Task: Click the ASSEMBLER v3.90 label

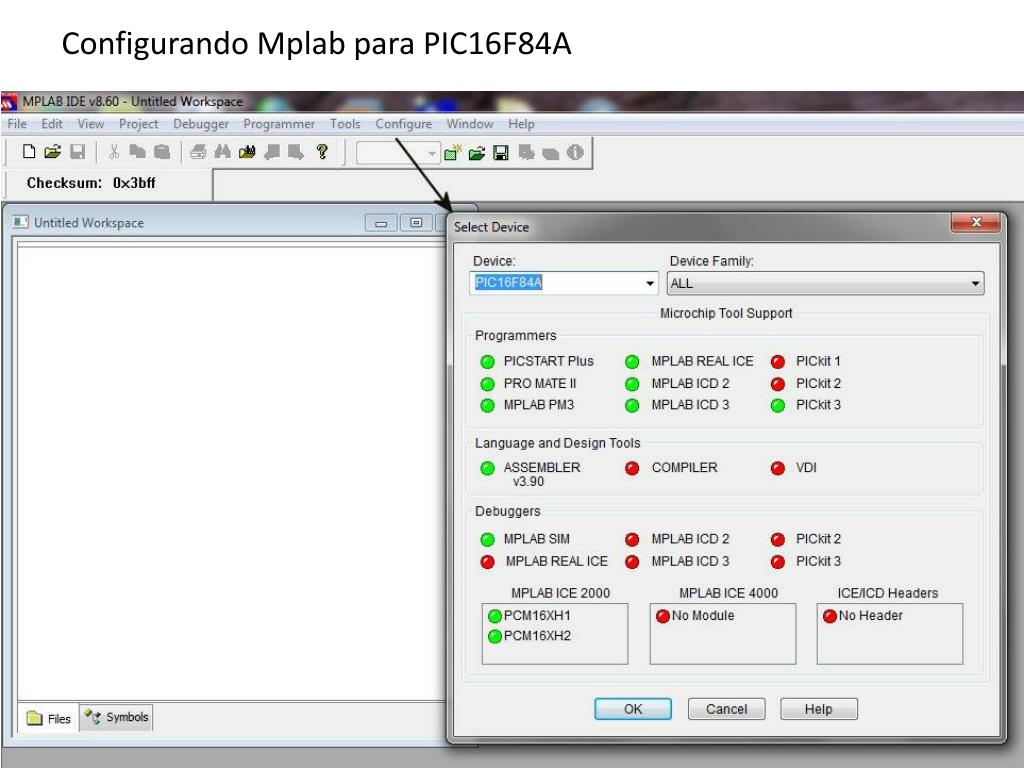Action: click(x=541, y=475)
